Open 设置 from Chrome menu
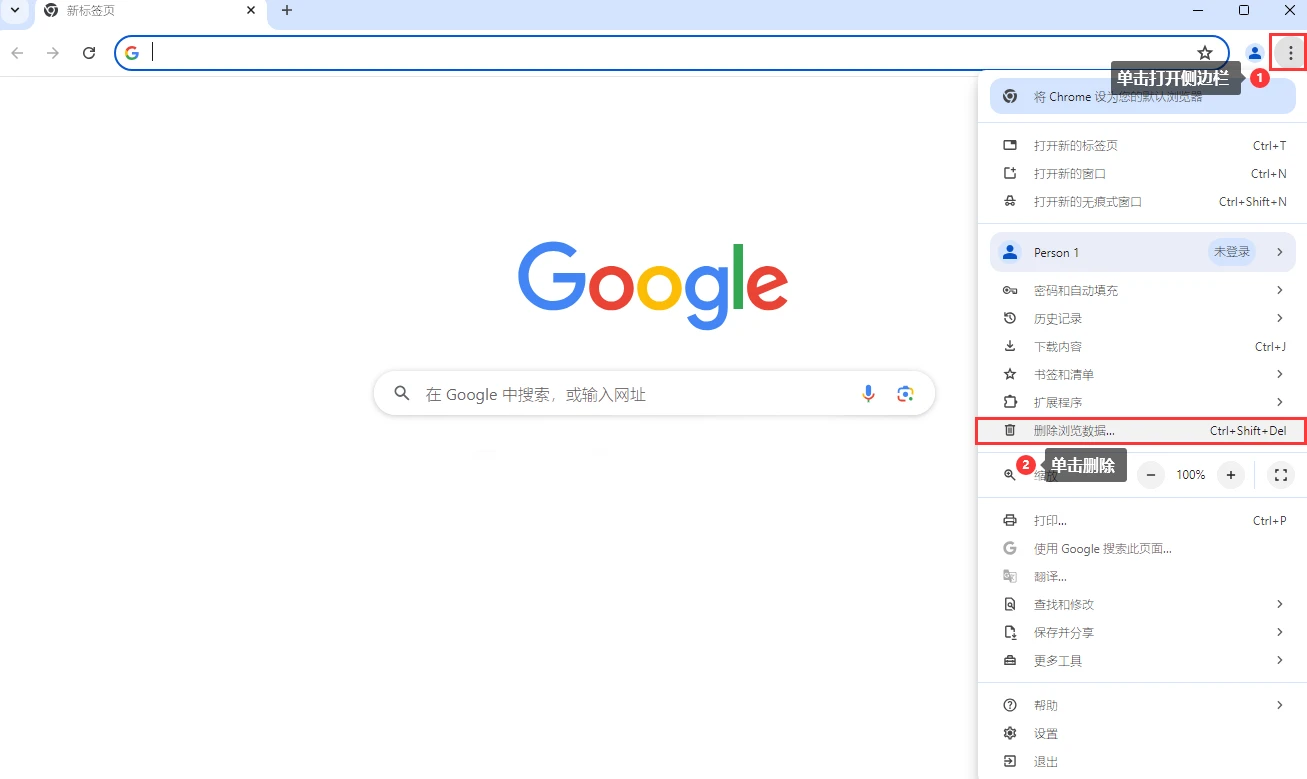This screenshot has width=1307, height=779. click(1142, 733)
